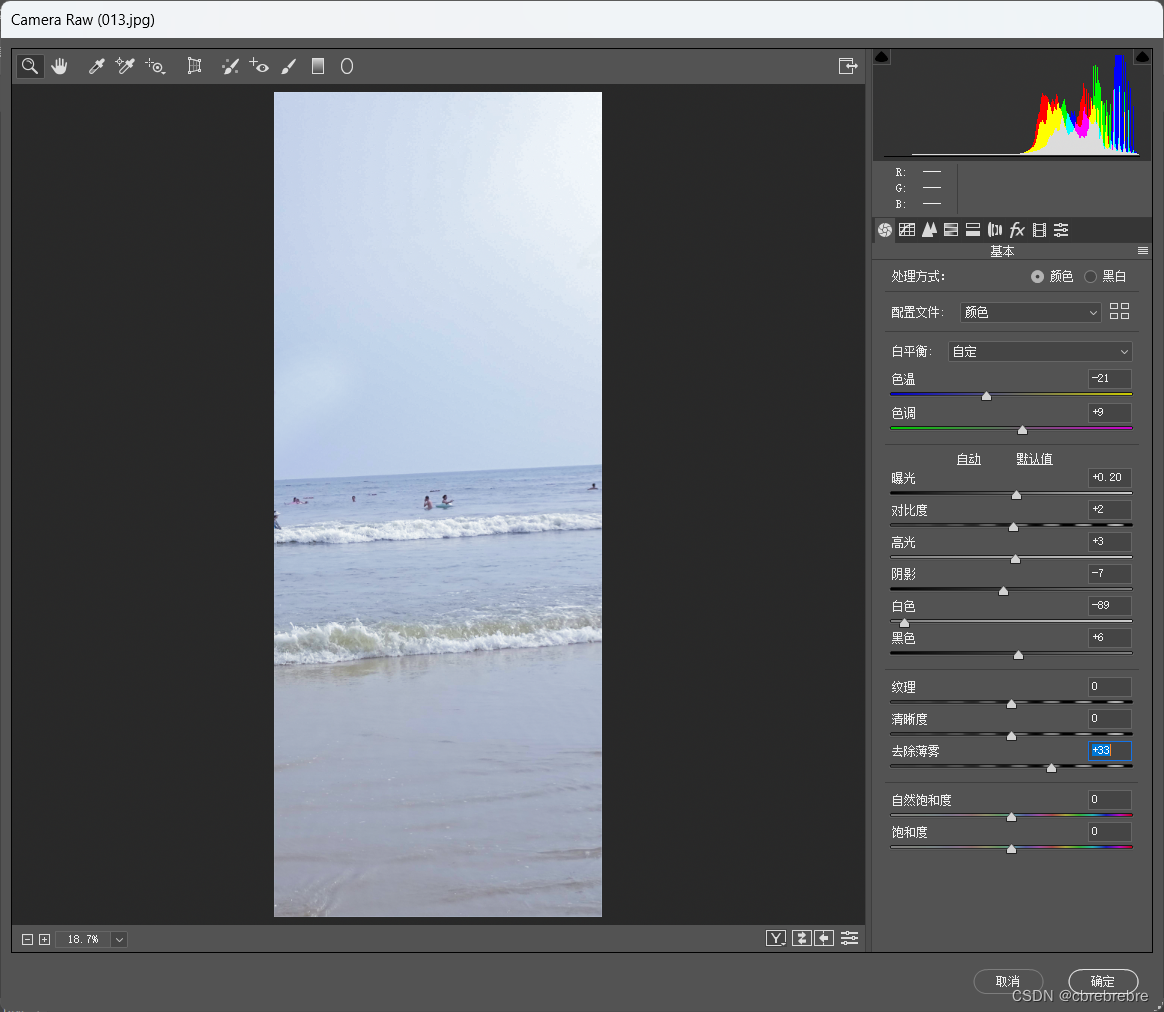The image size is (1164, 1012).
Task: Toggle between current and default settings icon
Action: 849,938
